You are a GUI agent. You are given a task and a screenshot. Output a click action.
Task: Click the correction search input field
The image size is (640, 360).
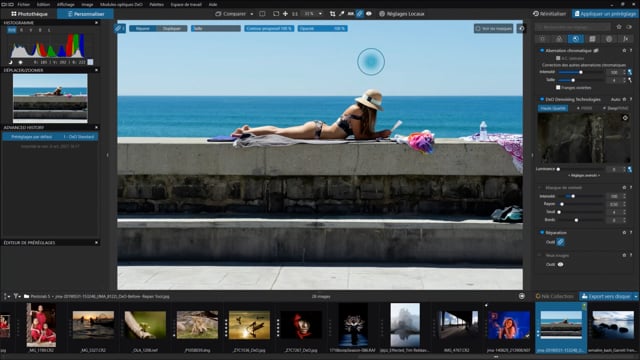click(573, 27)
